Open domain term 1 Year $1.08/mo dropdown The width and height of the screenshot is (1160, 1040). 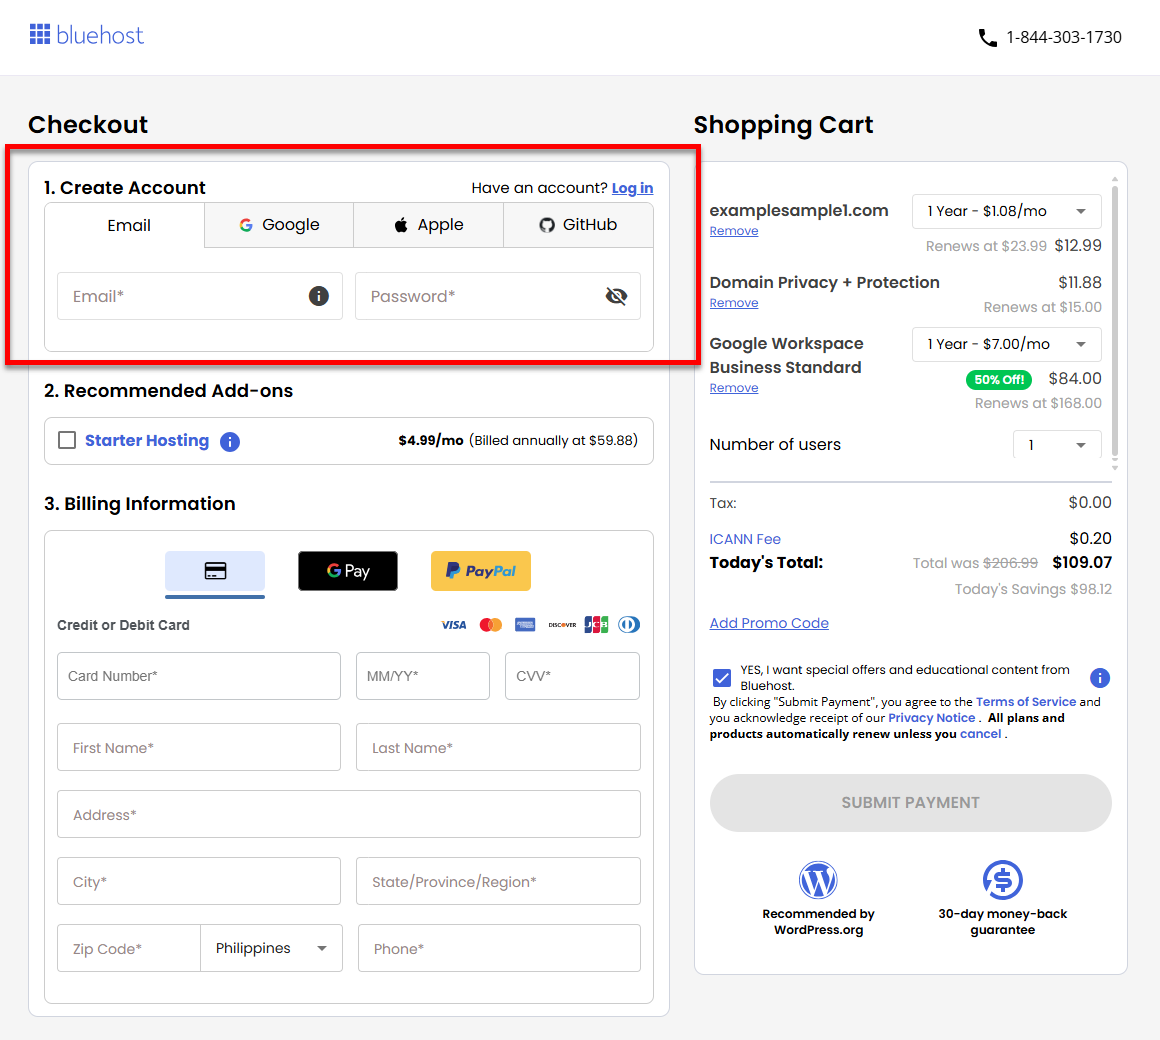coord(1006,212)
